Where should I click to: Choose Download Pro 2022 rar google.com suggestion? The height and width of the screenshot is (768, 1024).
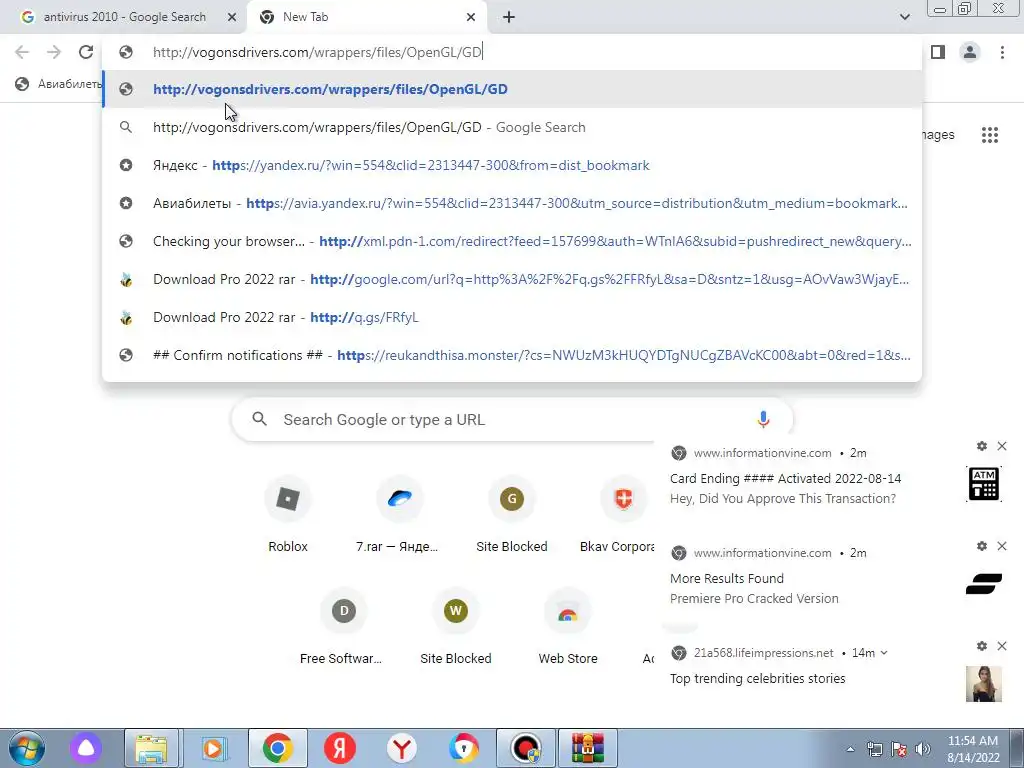[x=512, y=279]
